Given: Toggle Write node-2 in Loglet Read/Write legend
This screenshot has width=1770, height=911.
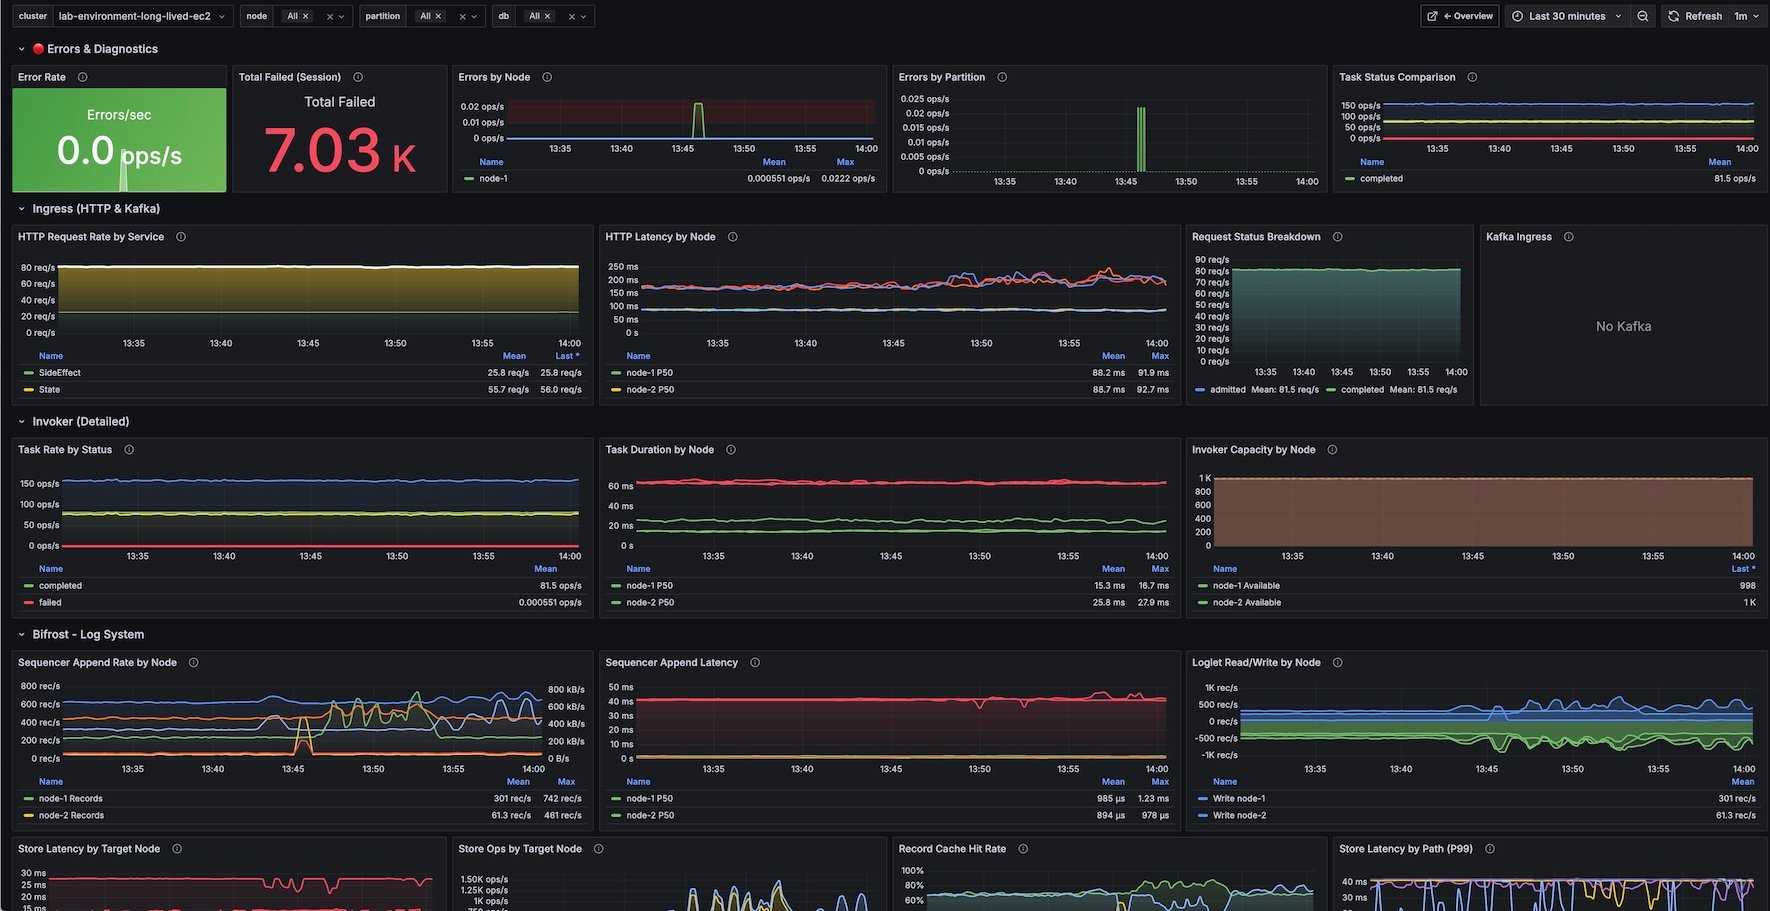Looking at the screenshot, I should point(1239,816).
